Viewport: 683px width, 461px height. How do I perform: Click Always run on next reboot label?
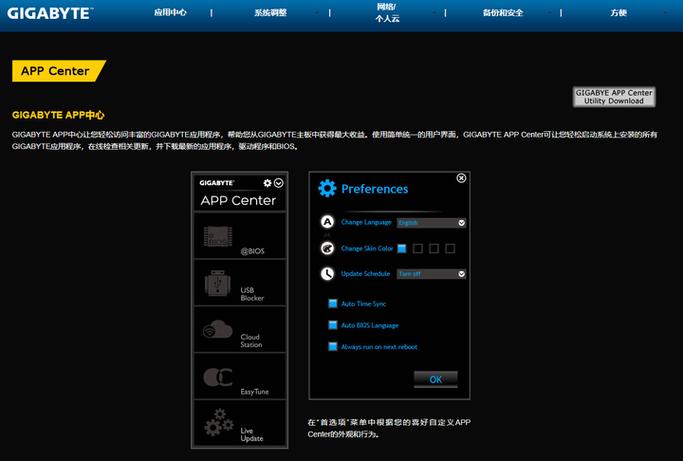point(379,347)
